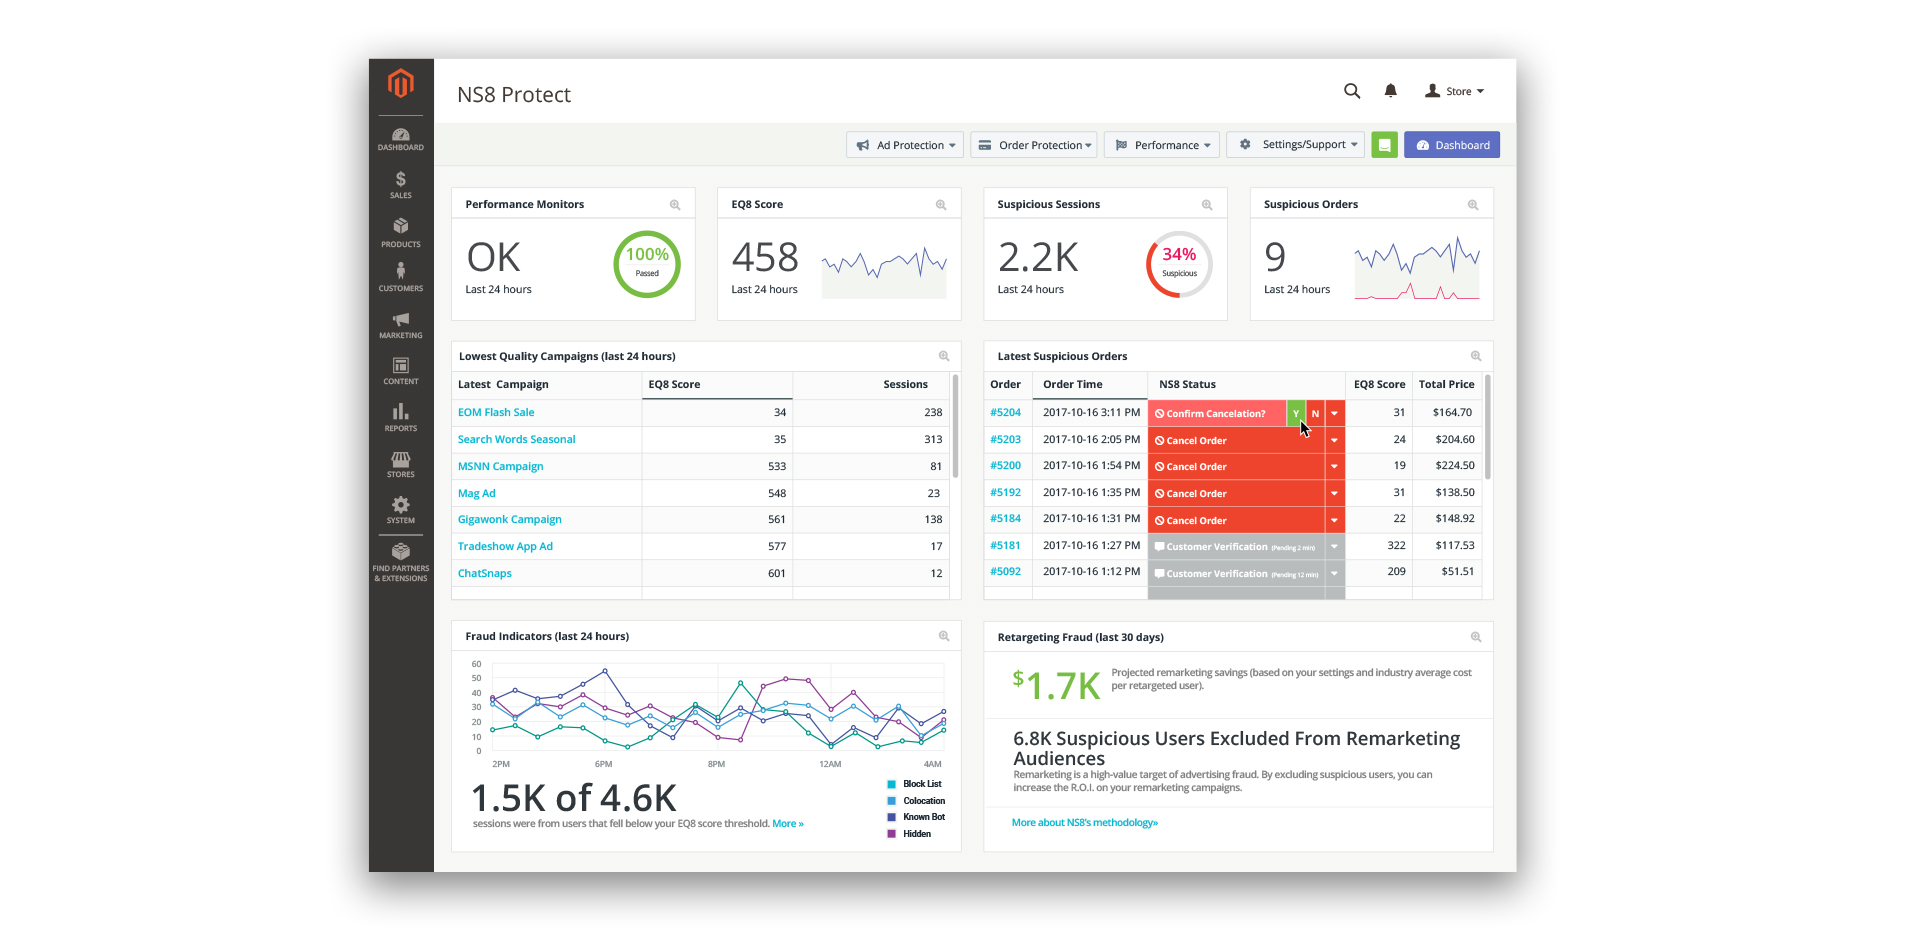The height and width of the screenshot is (930, 1920).
Task: Zoom into Suspicious Sessions panel
Action: pos(1207,205)
